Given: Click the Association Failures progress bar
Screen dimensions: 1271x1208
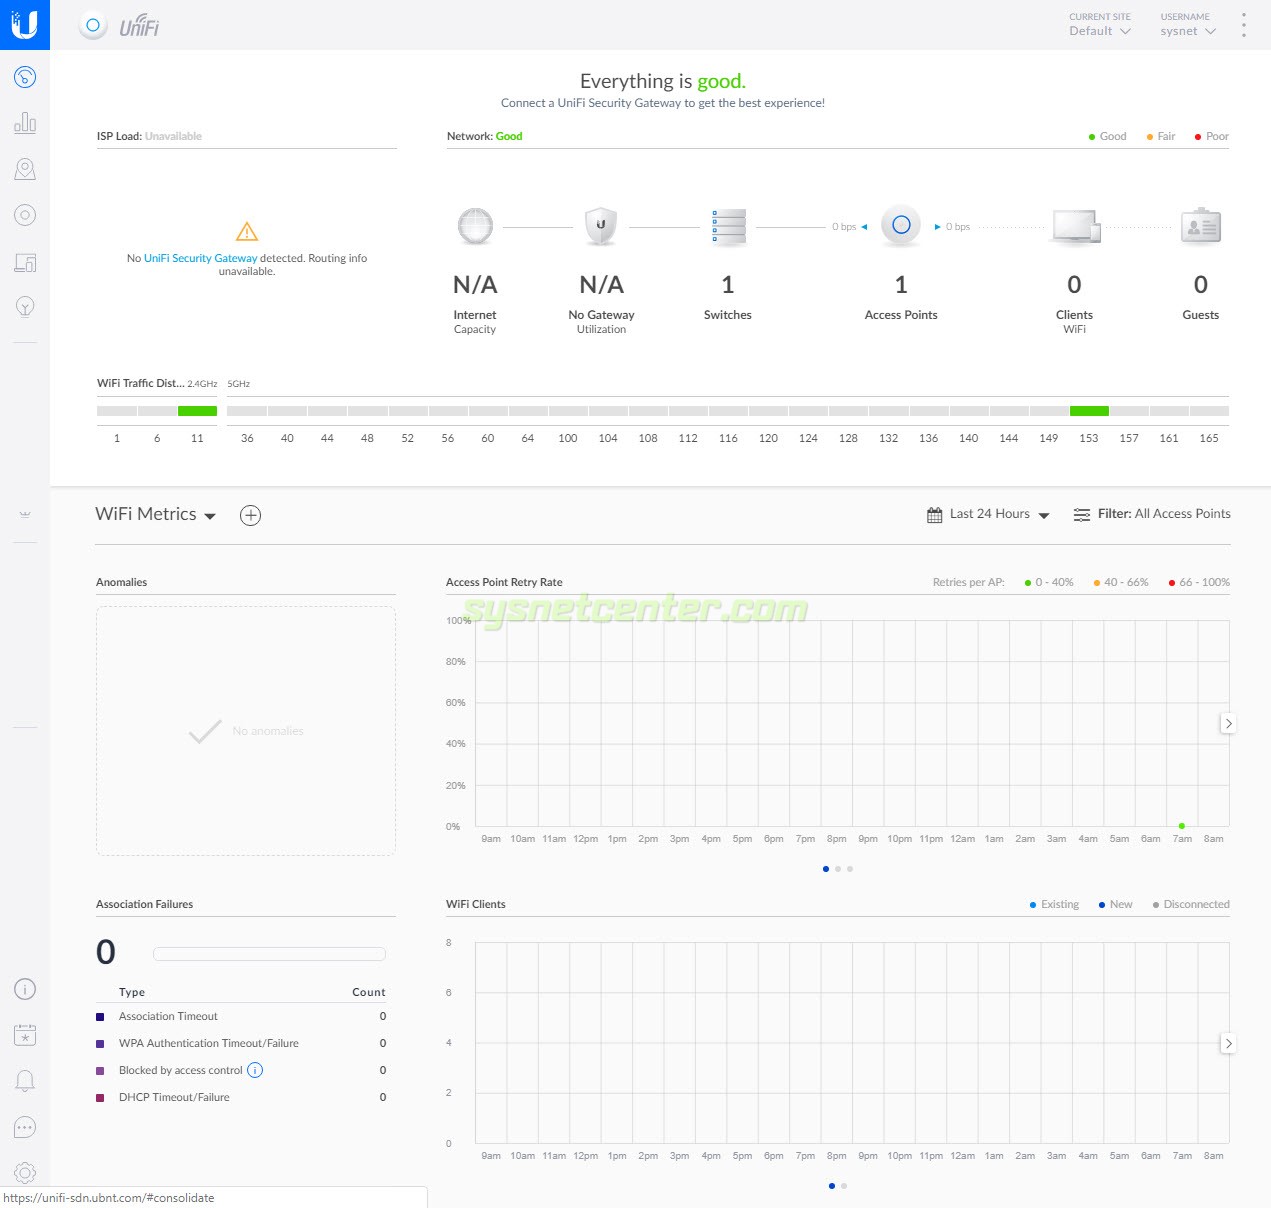Looking at the screenshot, I should 269,954.
